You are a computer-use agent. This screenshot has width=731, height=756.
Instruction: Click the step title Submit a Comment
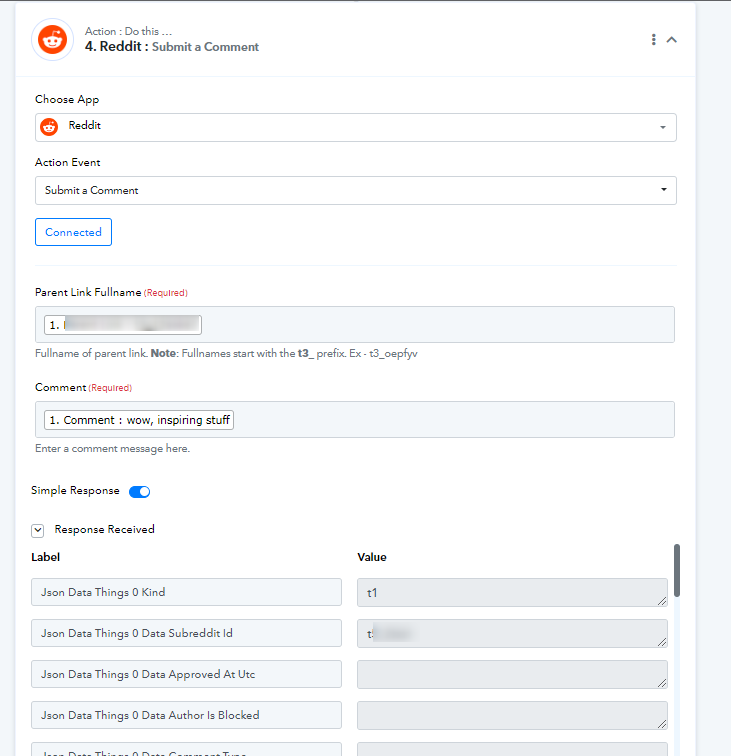pos(205,47)
